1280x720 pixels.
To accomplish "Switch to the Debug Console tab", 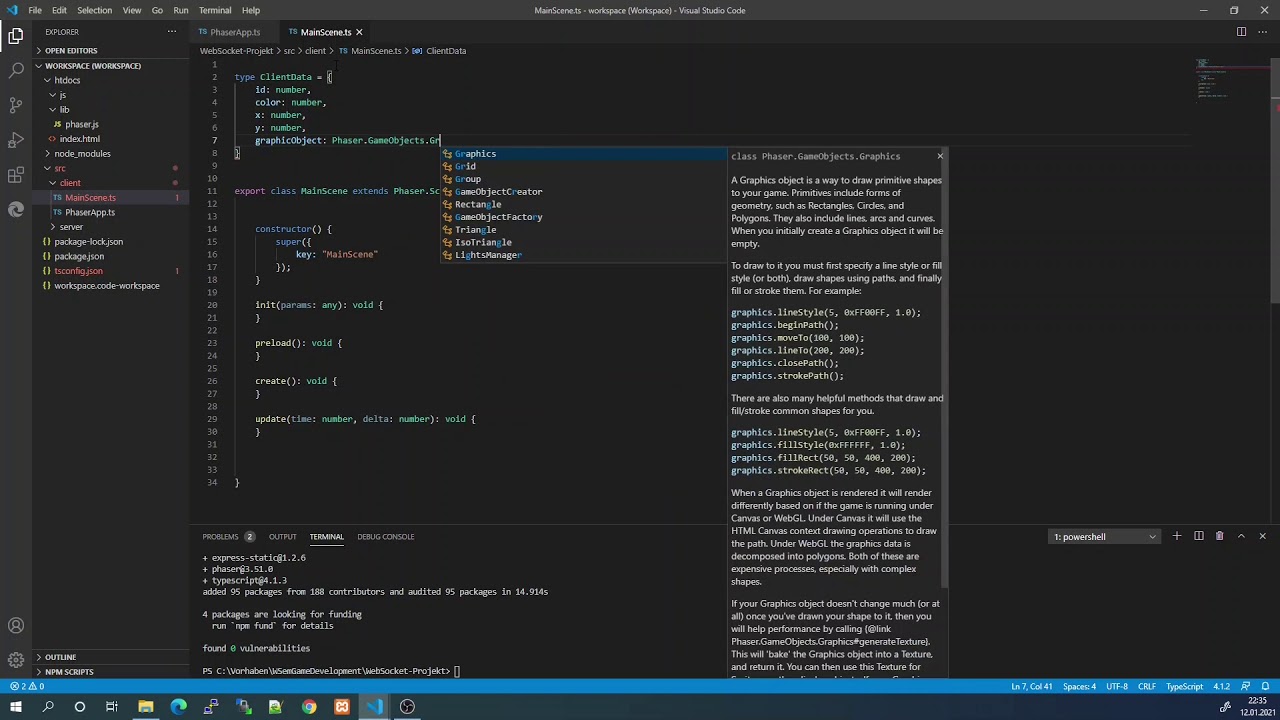I will coord(386,537).
